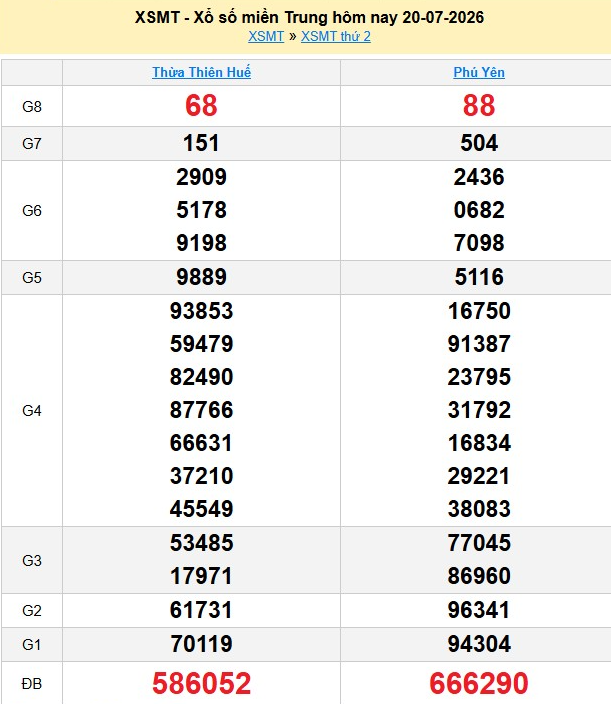Image resolution: width=611 pixels, height=704 pixels.
Task: Select Thừa Thiên Huế special prize 586052
Action: click(x=201, y=683)
